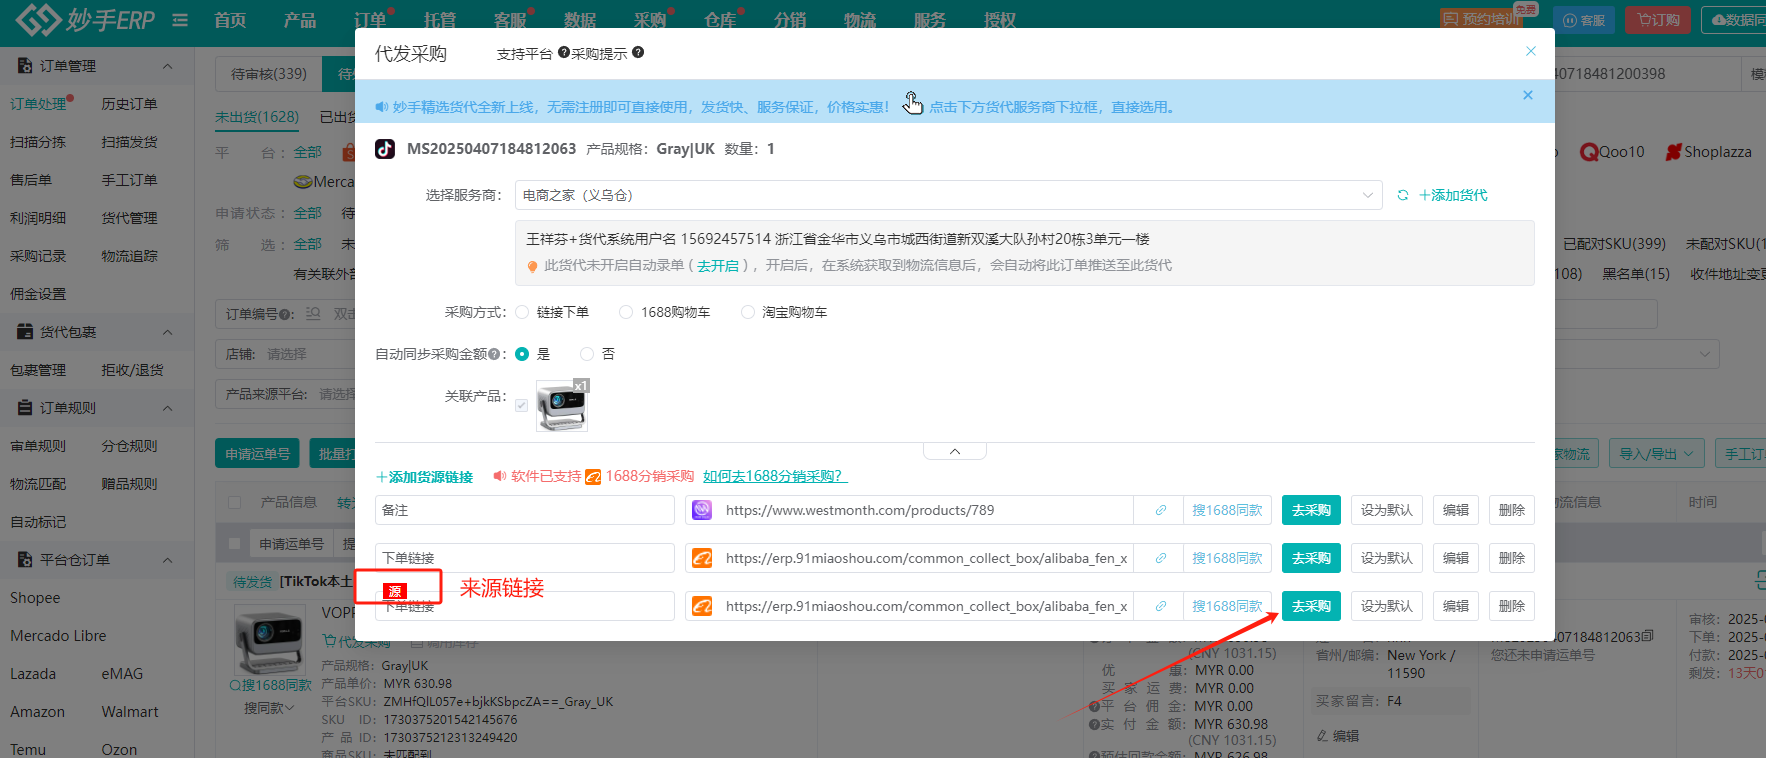Open the 如何去1688分销采购 link

click(775, 476)
